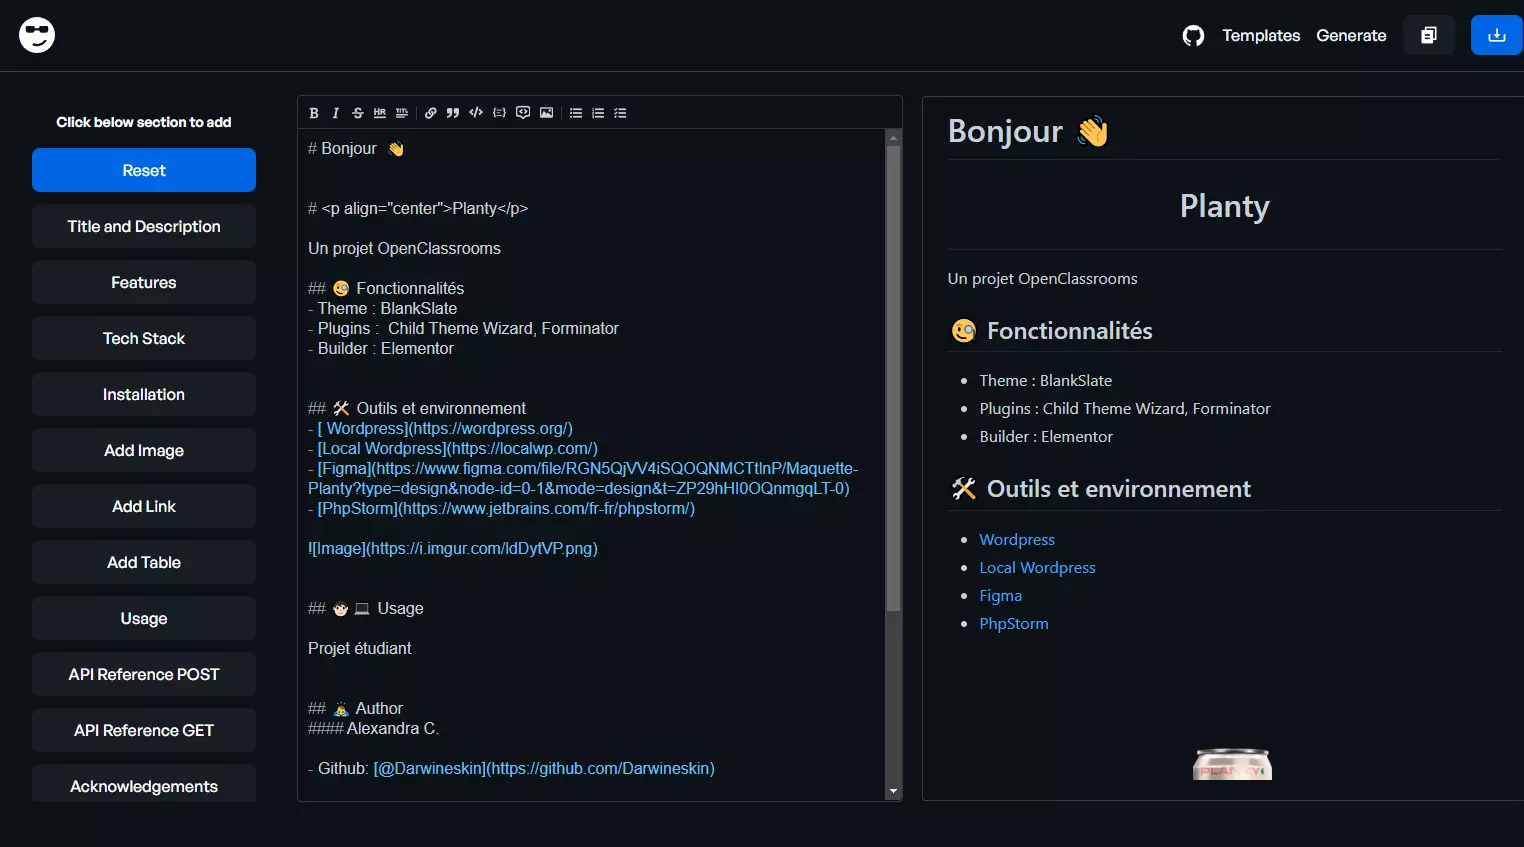Insert a blockquote

tap(453, 113)
